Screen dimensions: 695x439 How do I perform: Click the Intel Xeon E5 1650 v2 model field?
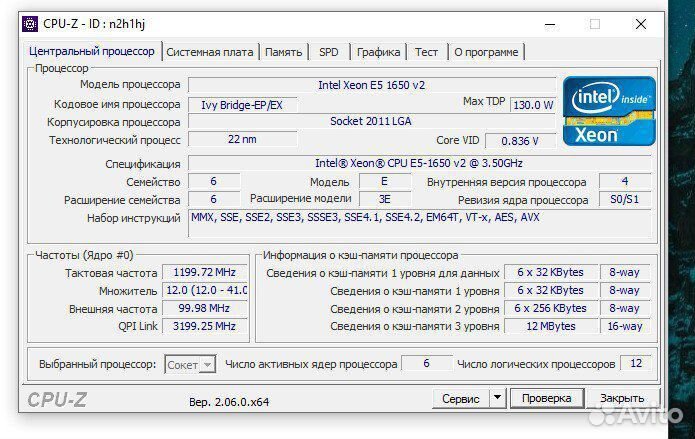click(371, 85)
